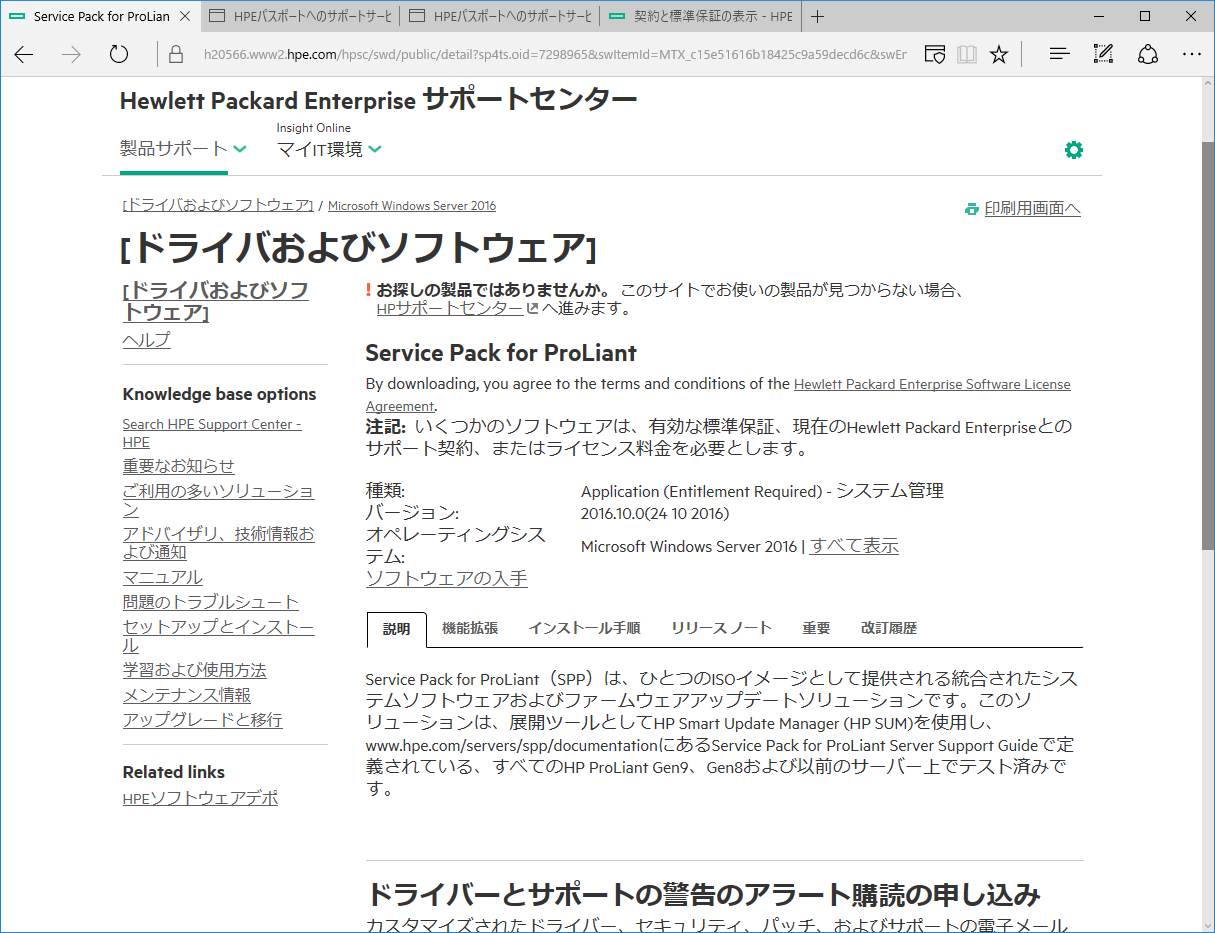Click the vertical page scrollbar thumb

point(1208,345)
